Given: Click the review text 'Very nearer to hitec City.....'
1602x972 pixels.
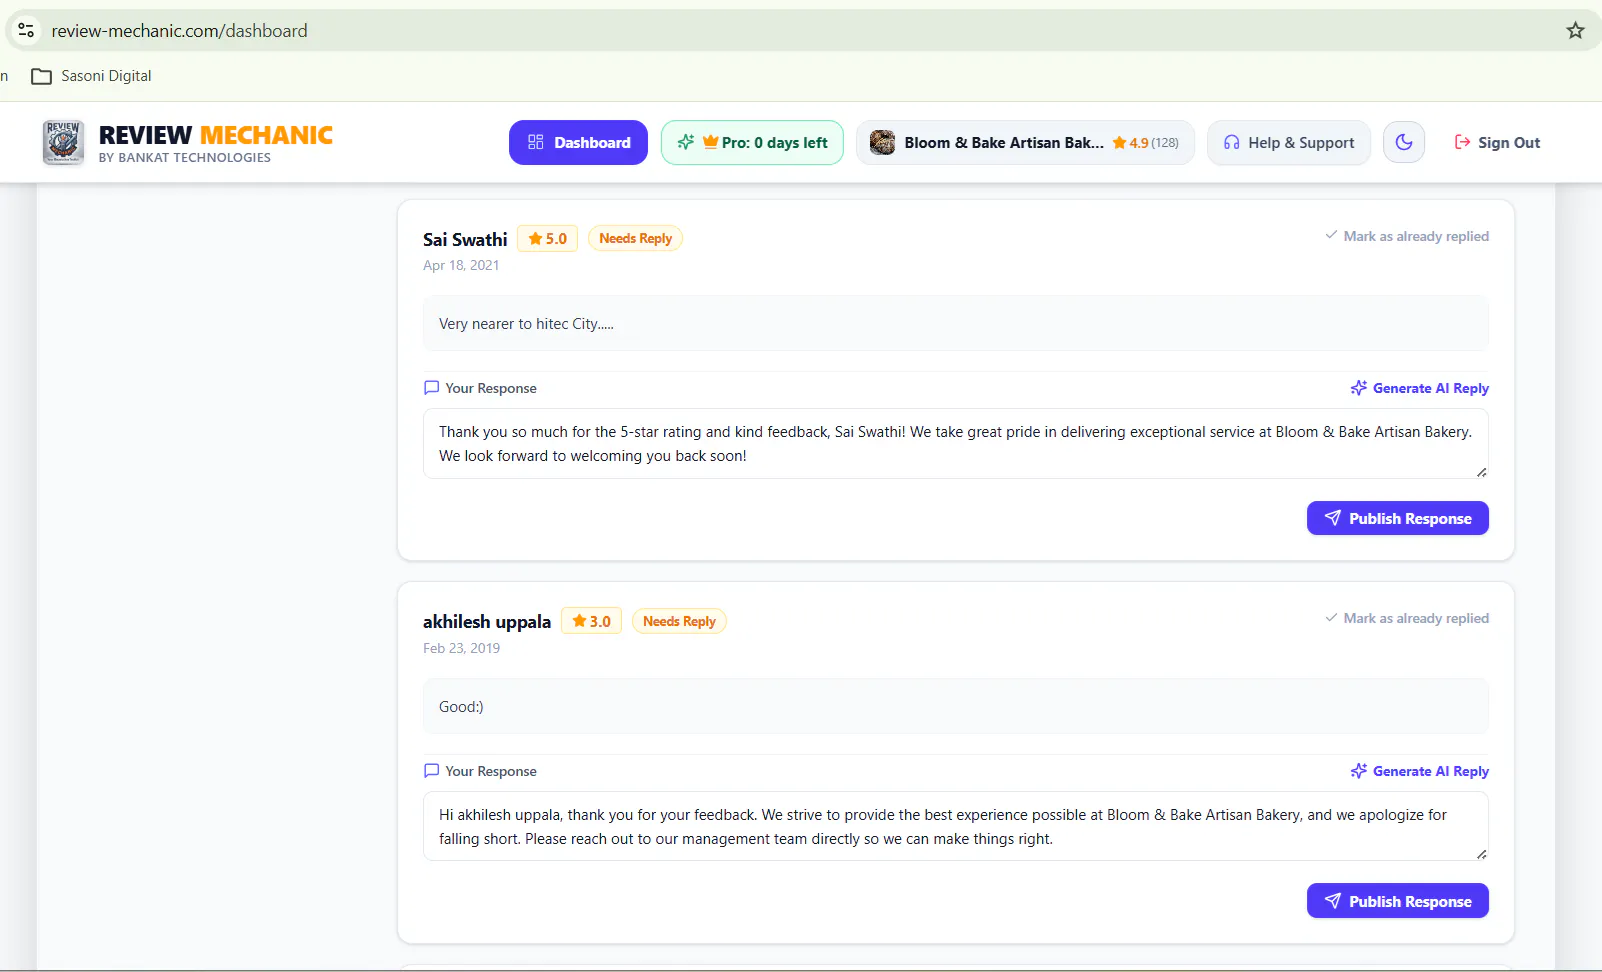Looking at the screenshot, I should (526, 324).
